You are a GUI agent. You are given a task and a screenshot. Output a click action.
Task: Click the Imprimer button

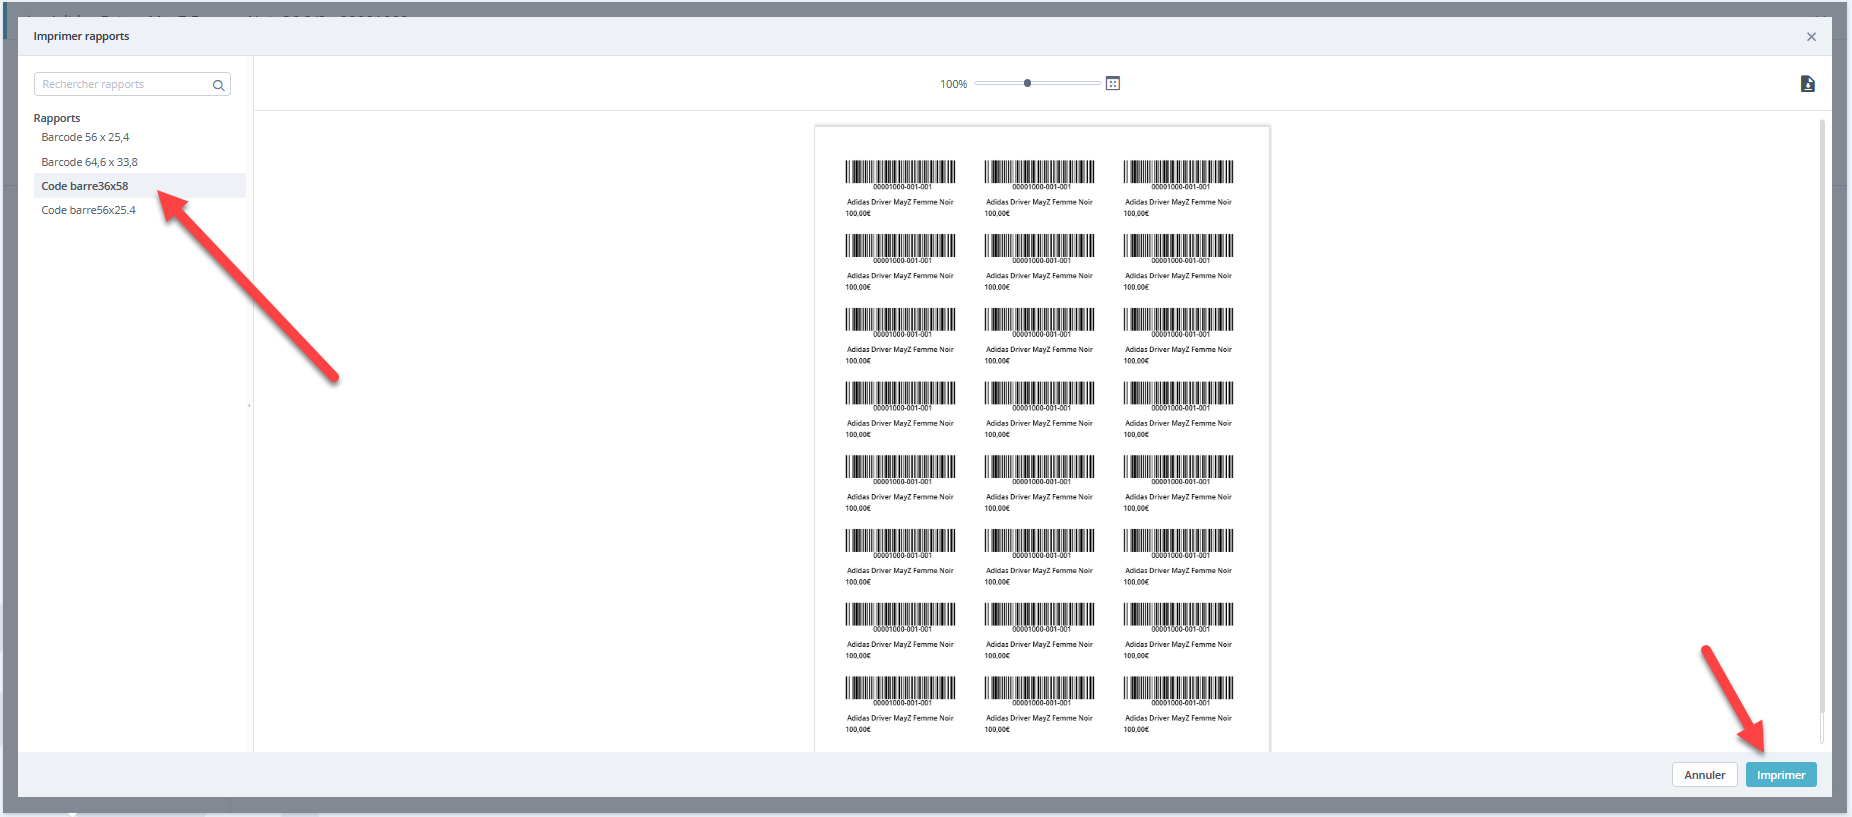[1781, 775]
